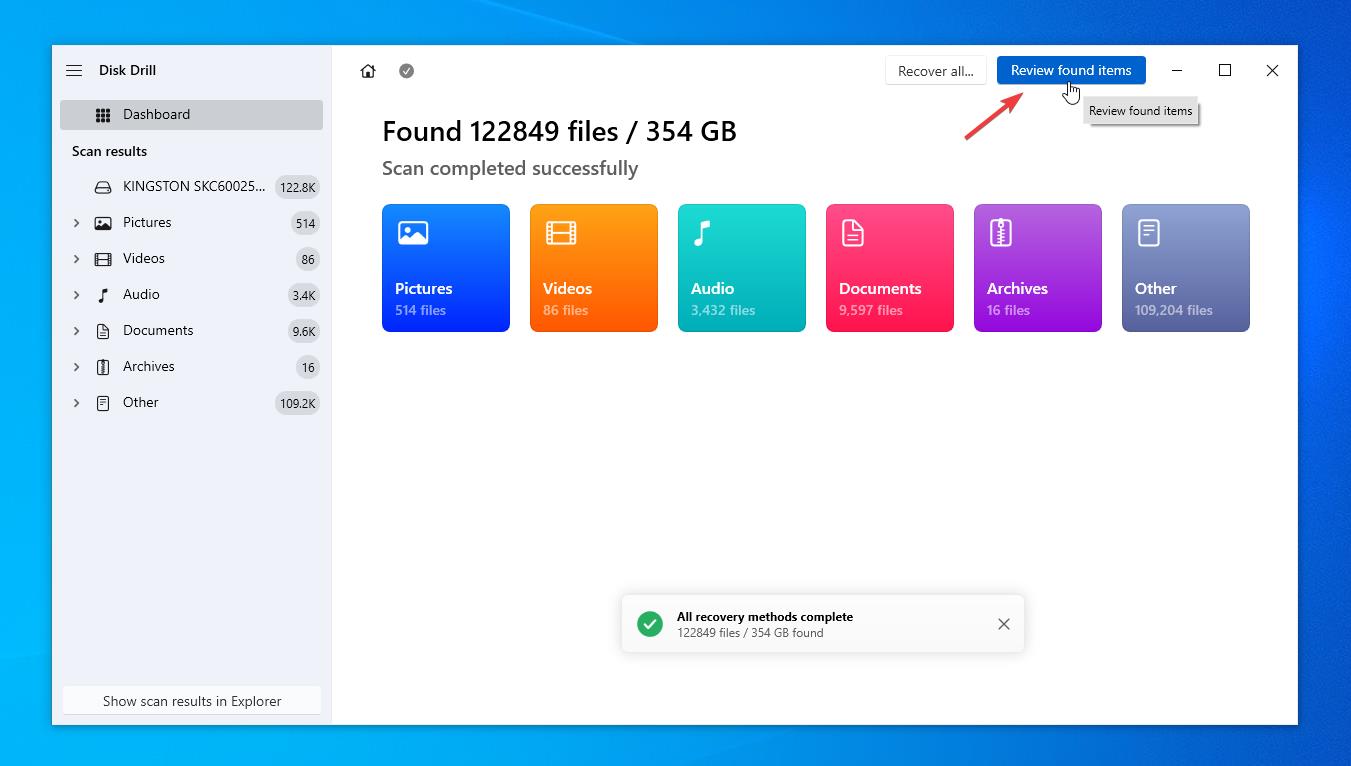Select Archives in scan results
Image resolution: width=1351 pixels, height=766 pixels.
191,367
